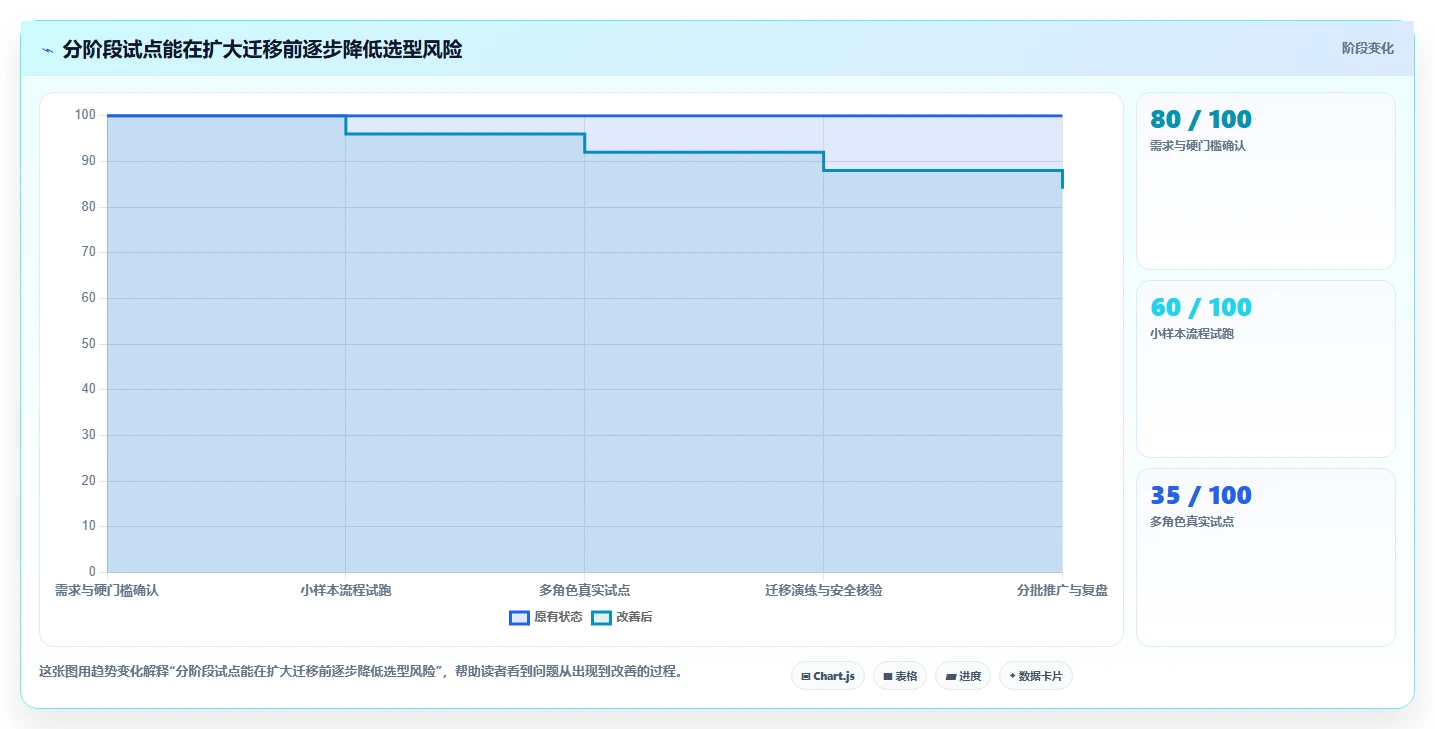Click the 需求与硬门槛确认 x-axis label
This screenshot has height=729, width=1435.
[107, 590]
